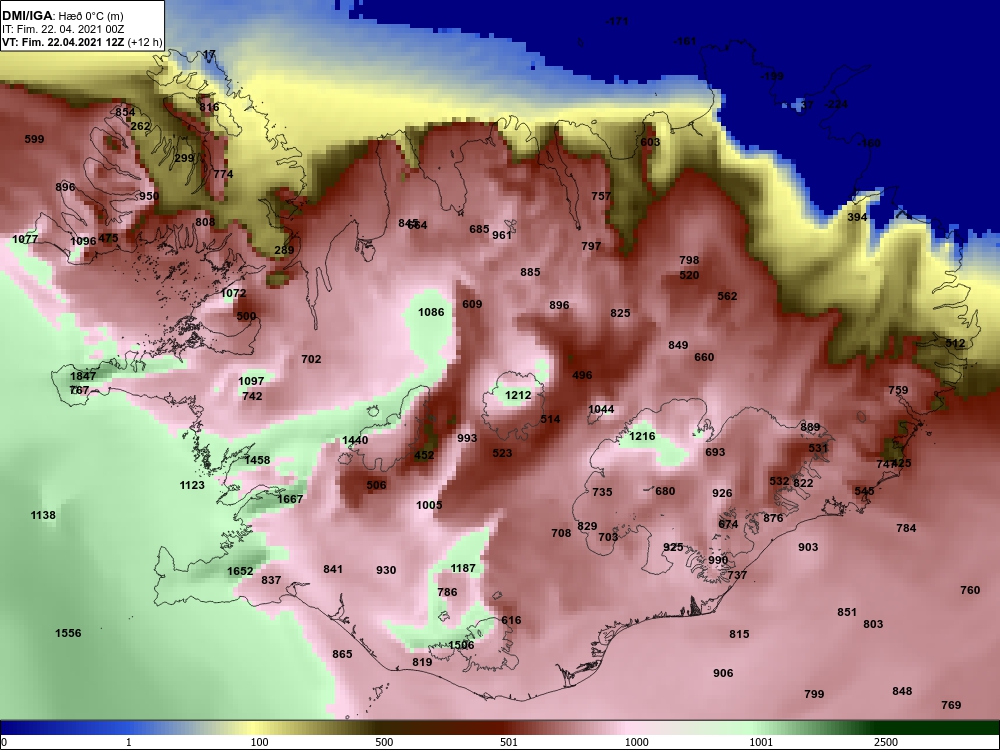Viewport: 1000px width, 750px height.
Task: Click the map value '452'
Action: point(424,455)
